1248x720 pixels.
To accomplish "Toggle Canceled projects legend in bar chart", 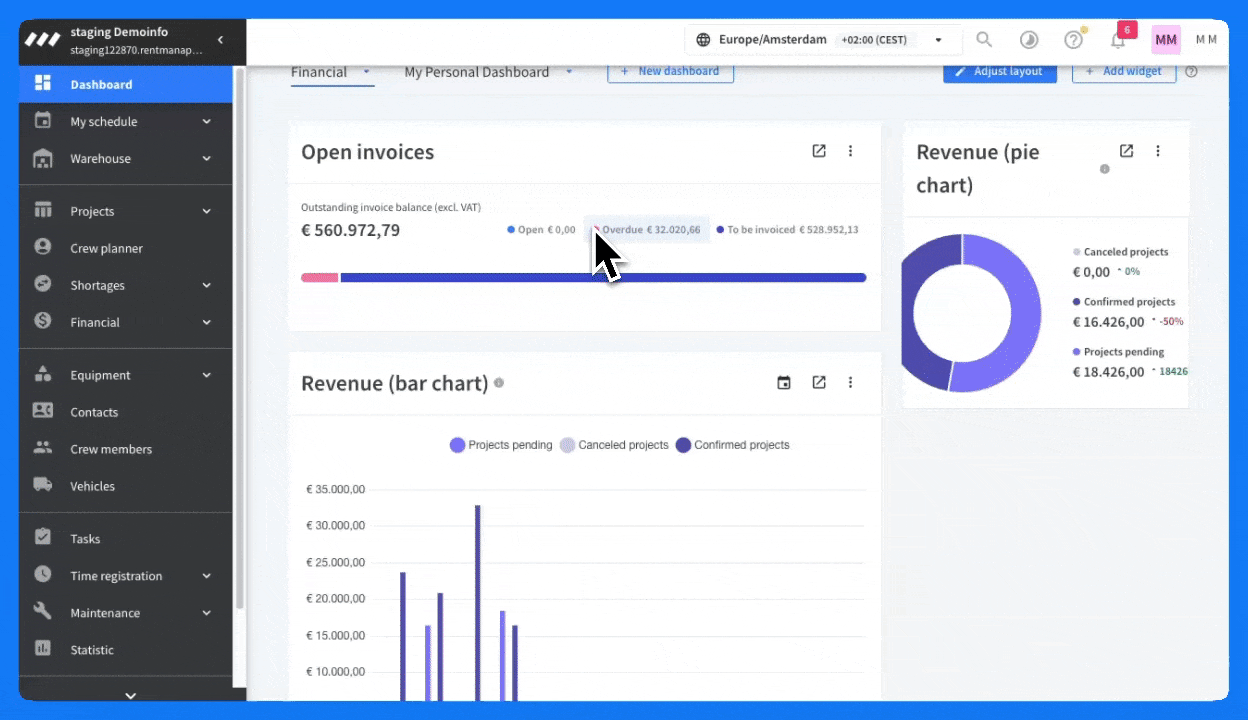I will (x=614, y=445).
